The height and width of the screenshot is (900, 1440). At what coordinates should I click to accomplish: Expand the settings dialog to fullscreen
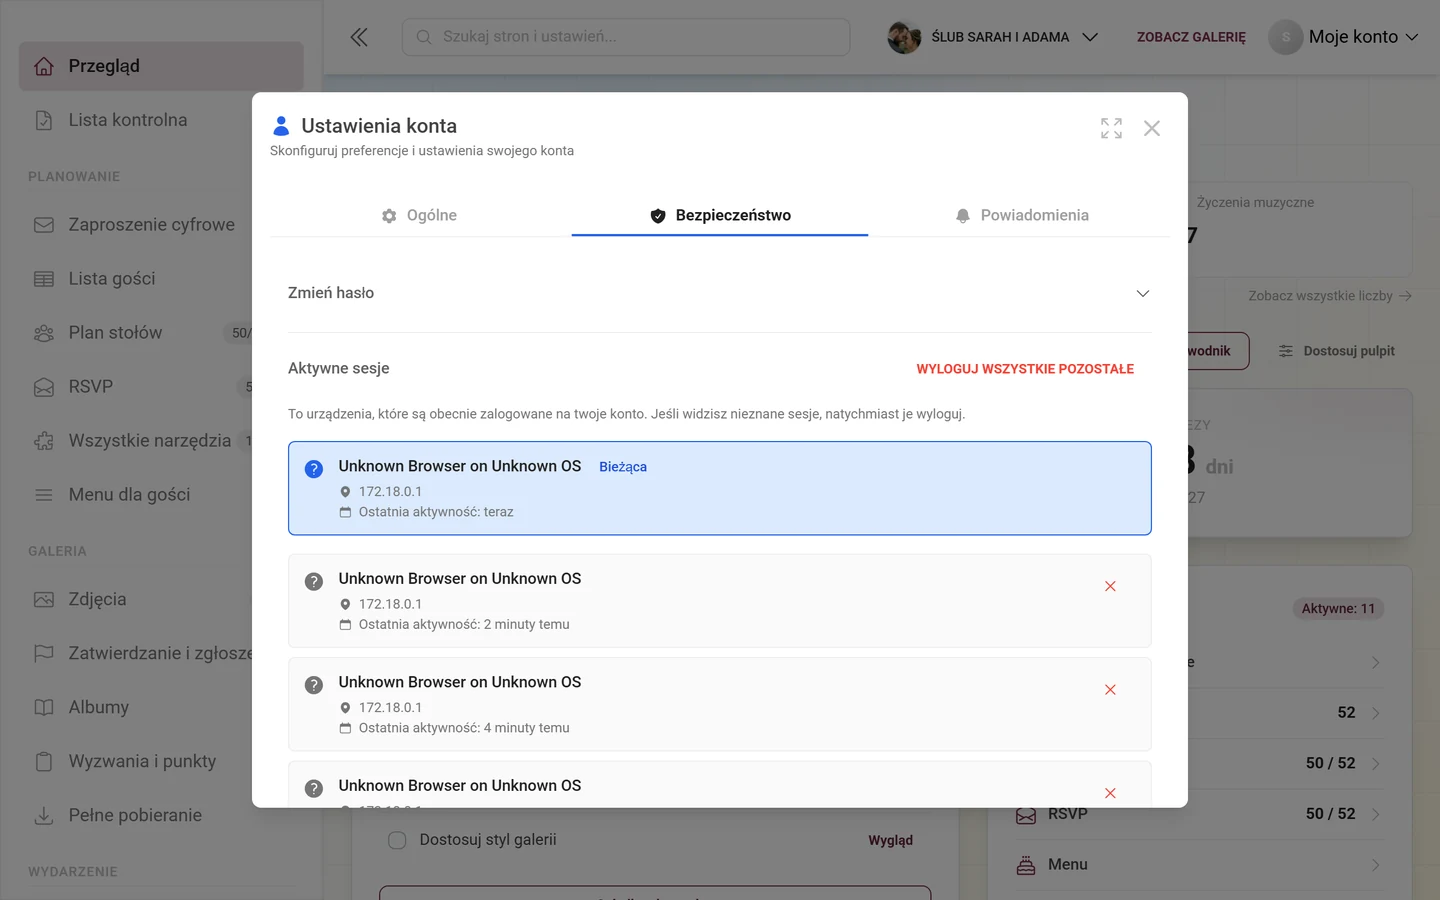click(x=1111, y=128)
